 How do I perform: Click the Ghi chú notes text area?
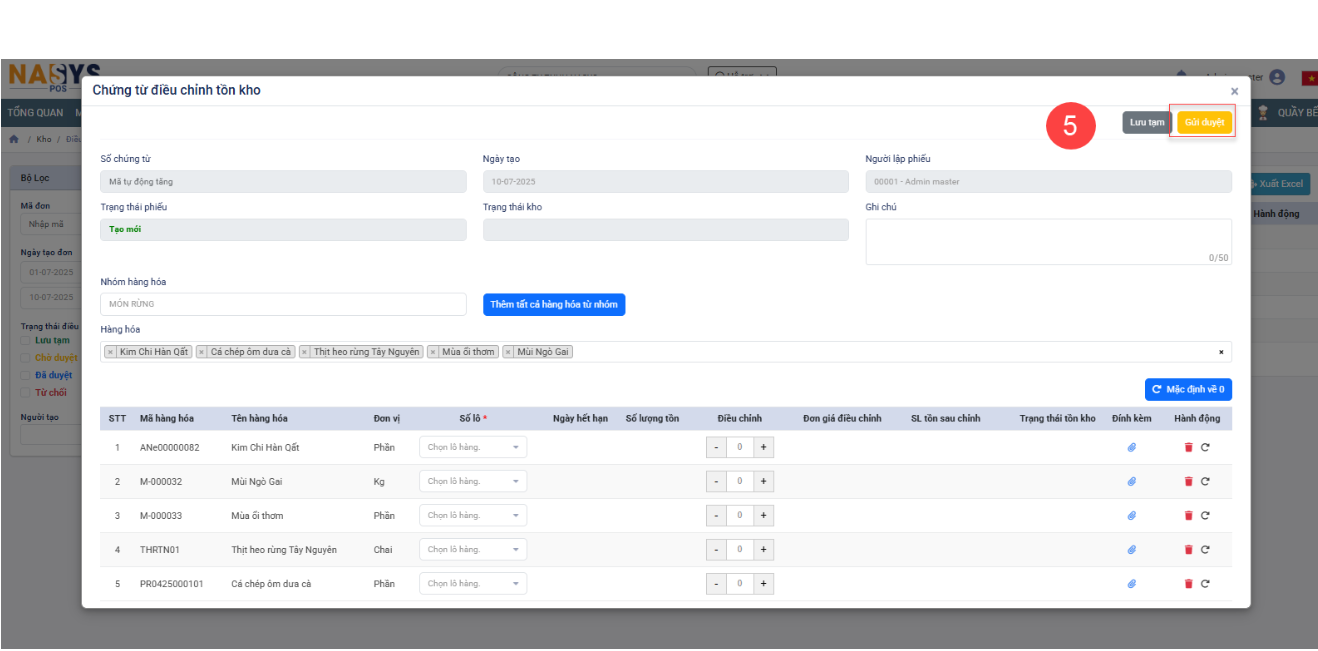[1048, 241]
